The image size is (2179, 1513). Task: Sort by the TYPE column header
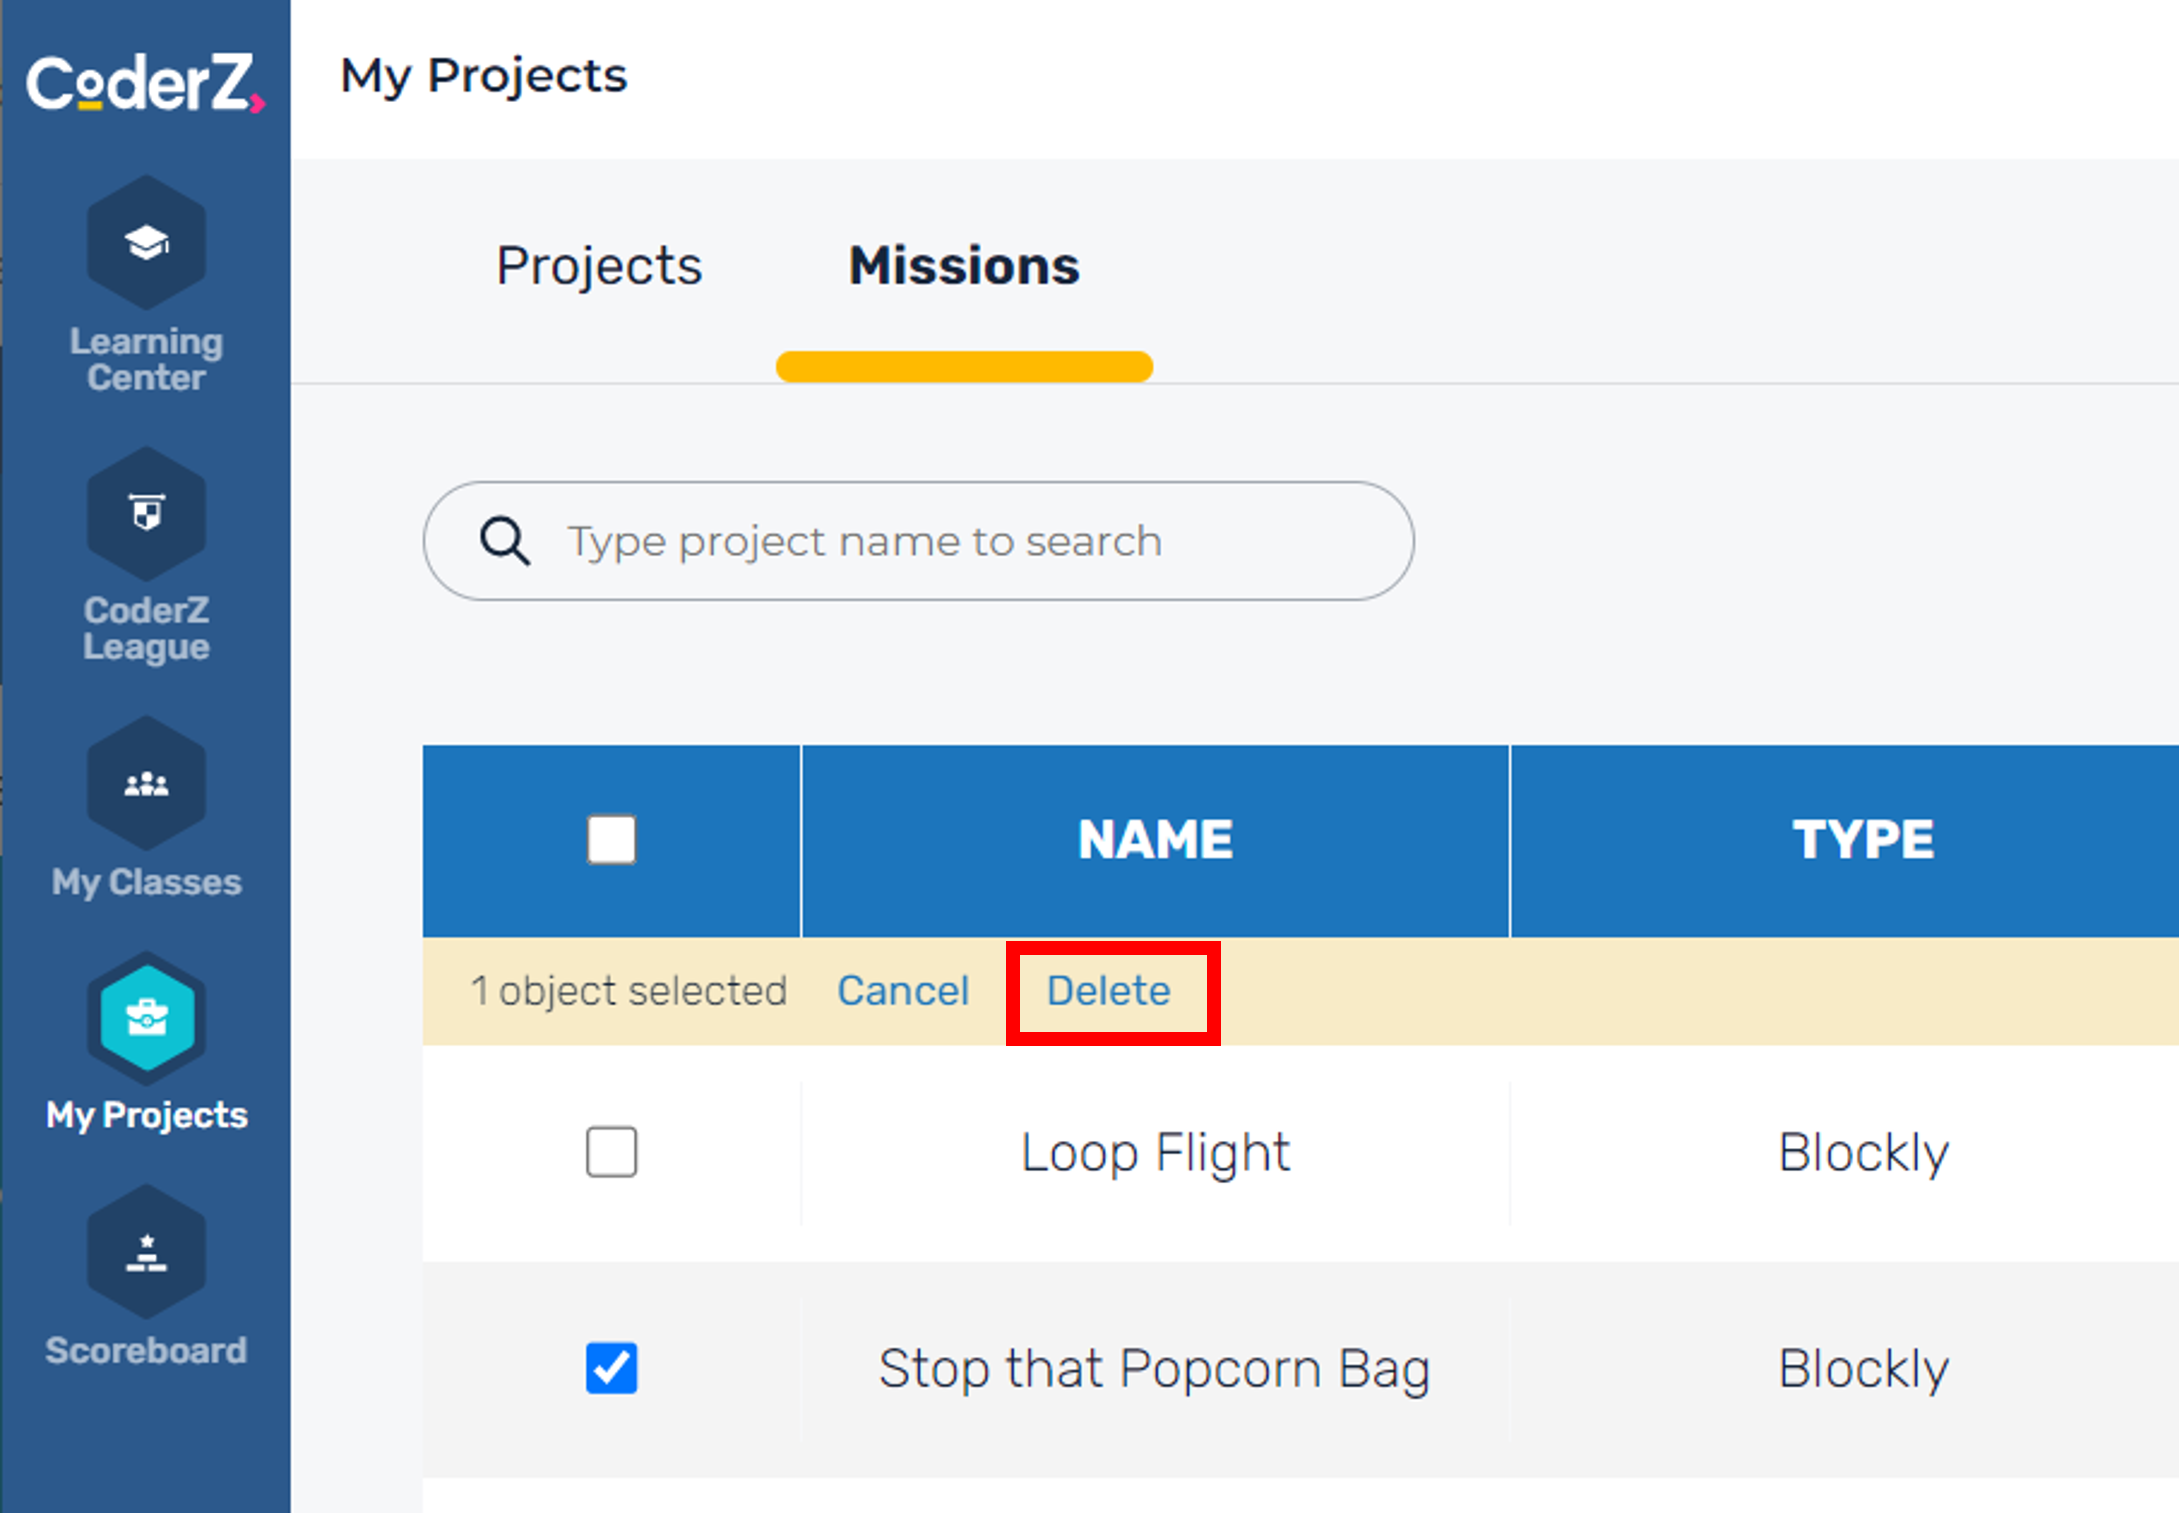tap(1863, 840)
